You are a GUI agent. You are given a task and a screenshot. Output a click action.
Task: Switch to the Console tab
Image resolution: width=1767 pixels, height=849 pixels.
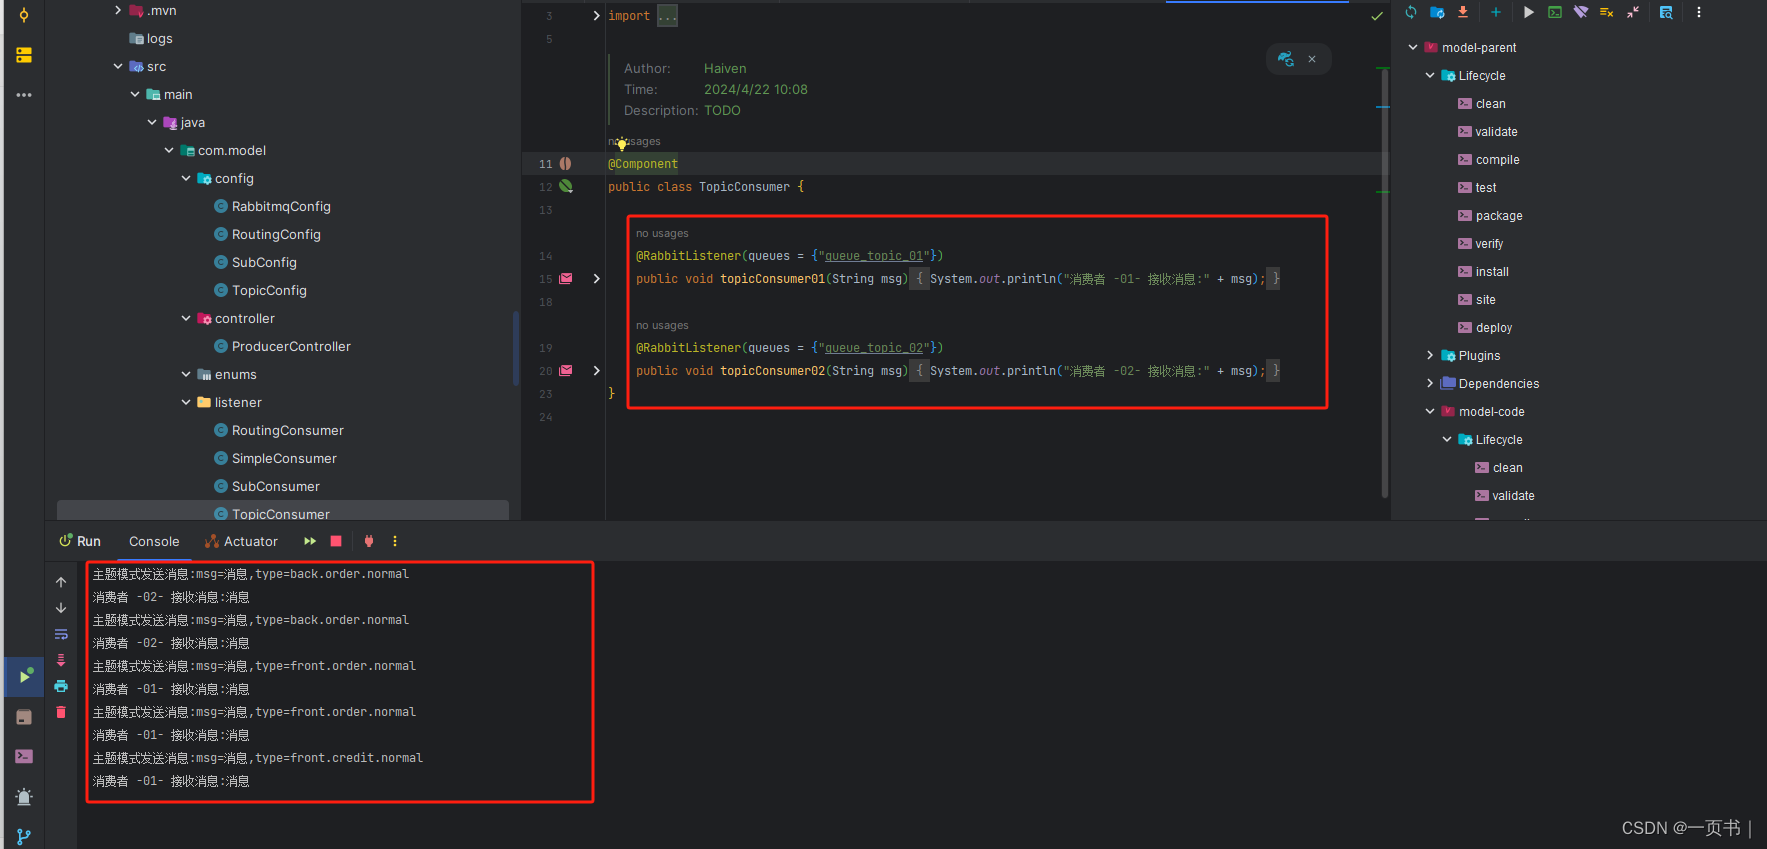[154, 541]
